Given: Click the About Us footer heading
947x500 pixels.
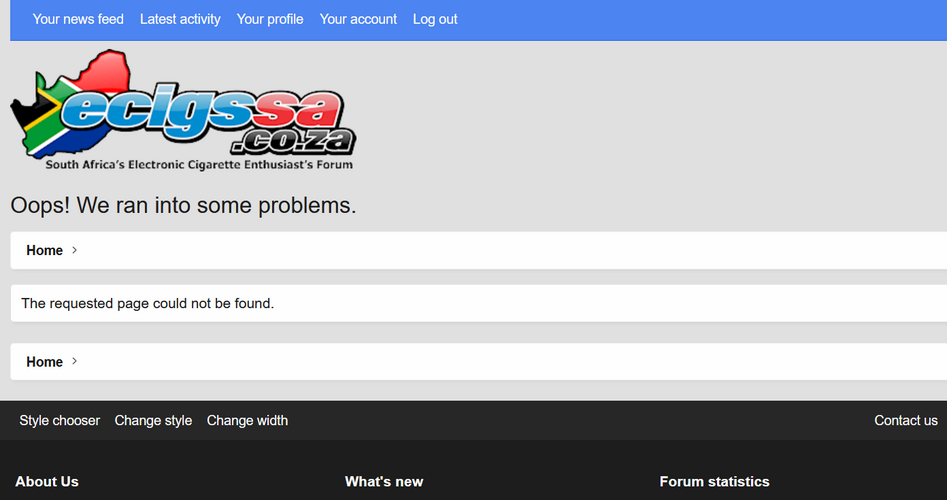Looking at the screenshot, I should tap(47, 481).
